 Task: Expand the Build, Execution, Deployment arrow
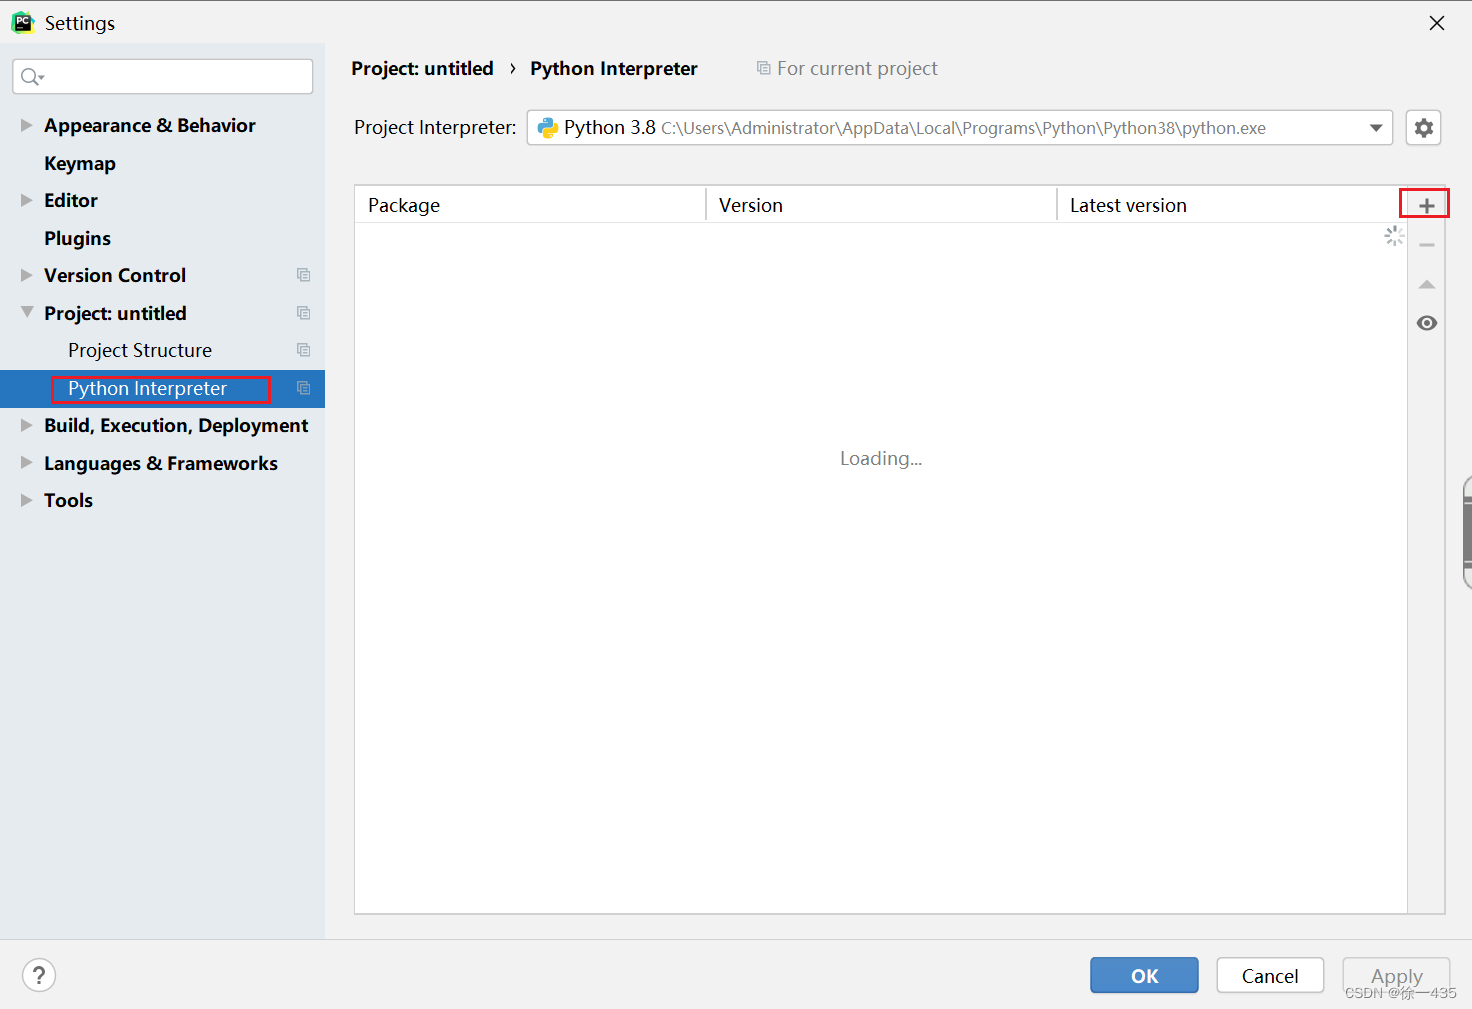coord(26,425)
